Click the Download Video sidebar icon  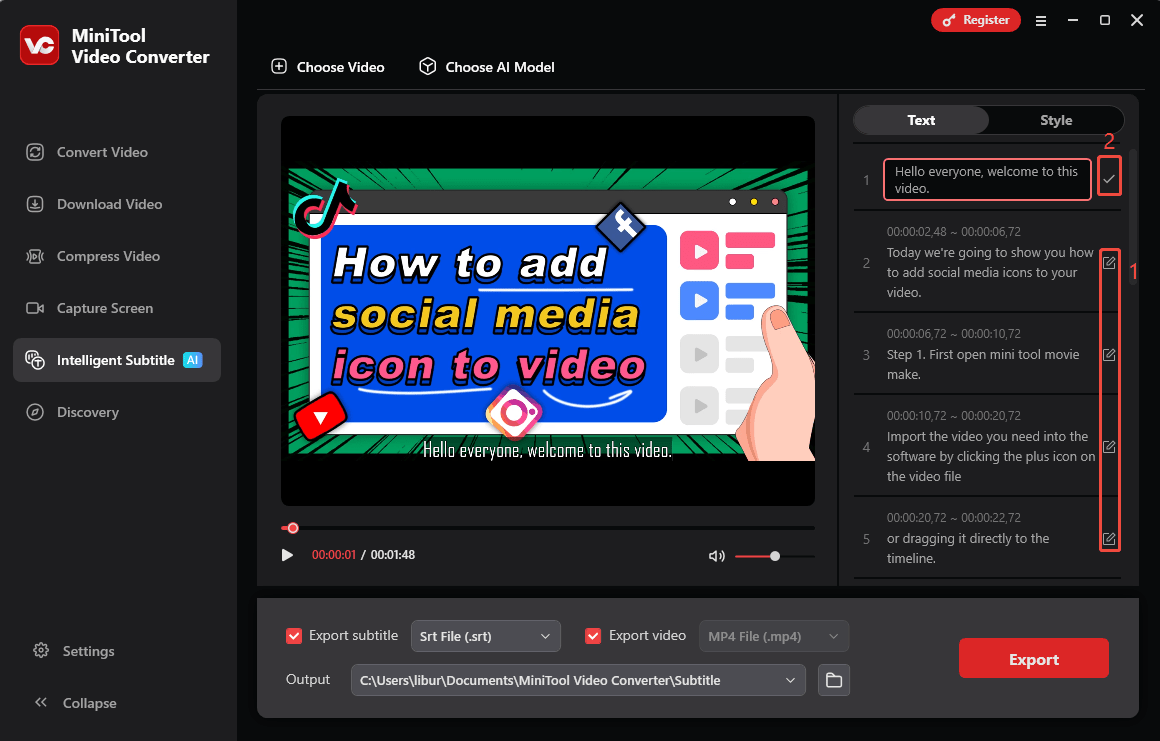35,204
